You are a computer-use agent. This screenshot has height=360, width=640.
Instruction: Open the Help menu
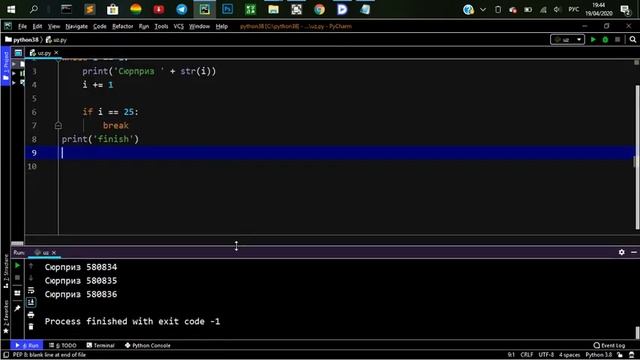[x=222, y=26]
